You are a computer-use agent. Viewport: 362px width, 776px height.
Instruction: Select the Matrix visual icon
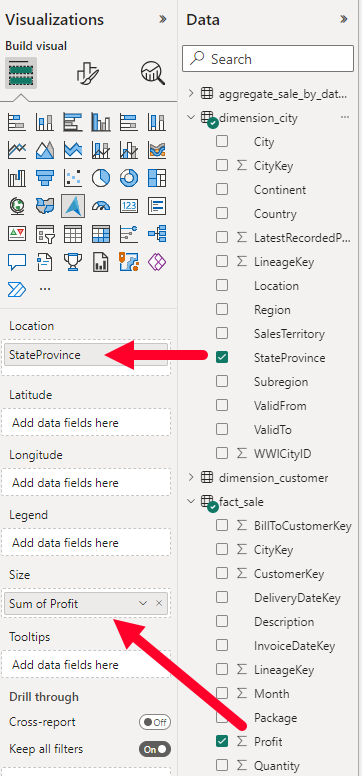tap(101, 234)
